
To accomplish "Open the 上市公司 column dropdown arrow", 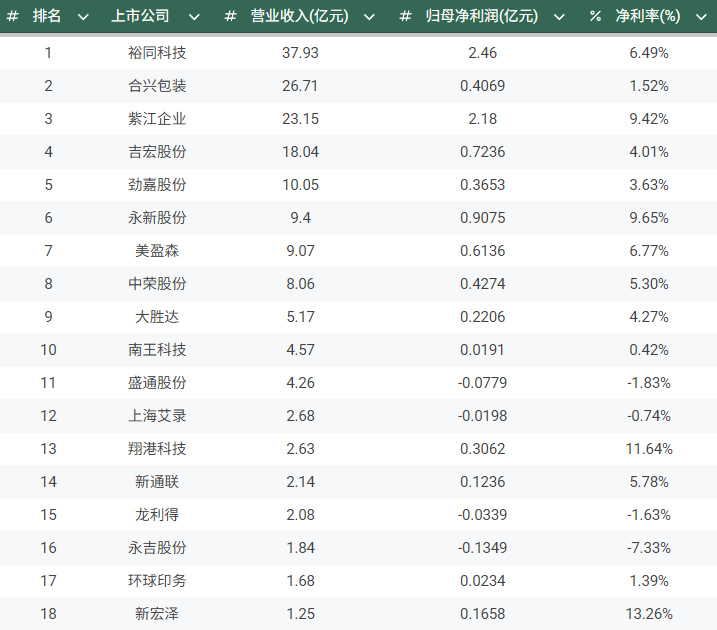I will (194, 17).
